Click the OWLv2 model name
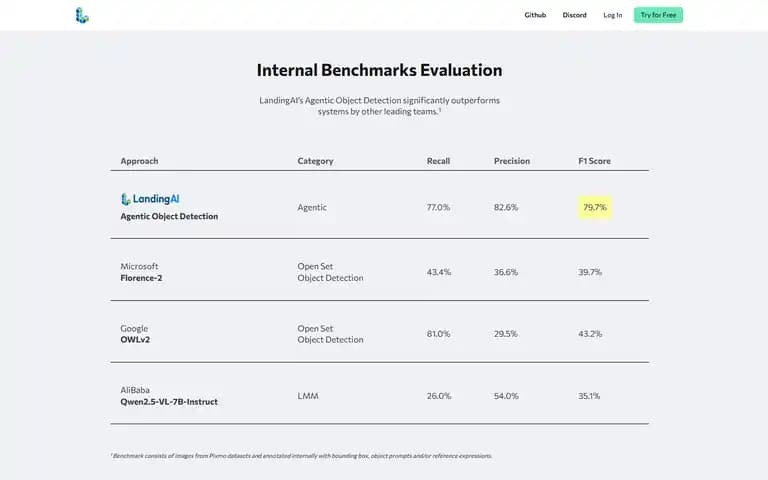Screen dimensions: 768x480 click(x=135, y=339)
